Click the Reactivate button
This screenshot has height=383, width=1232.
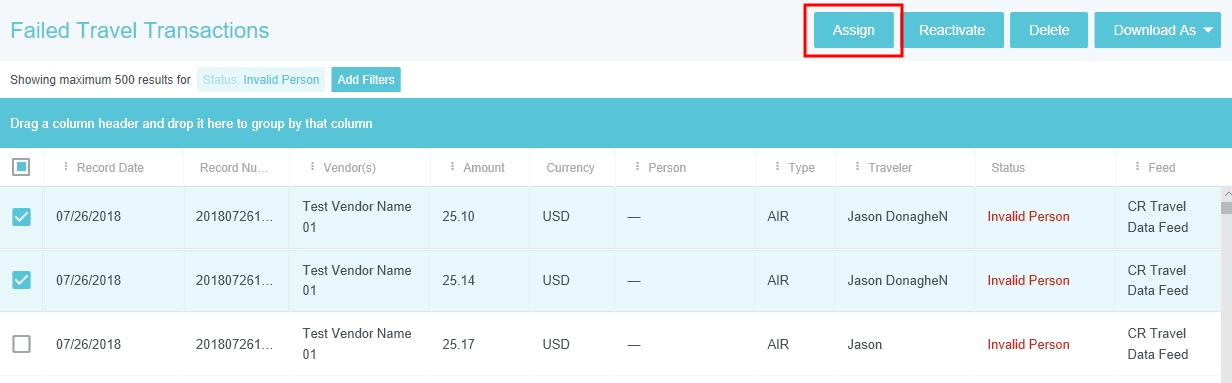click(x=952, y=30)
